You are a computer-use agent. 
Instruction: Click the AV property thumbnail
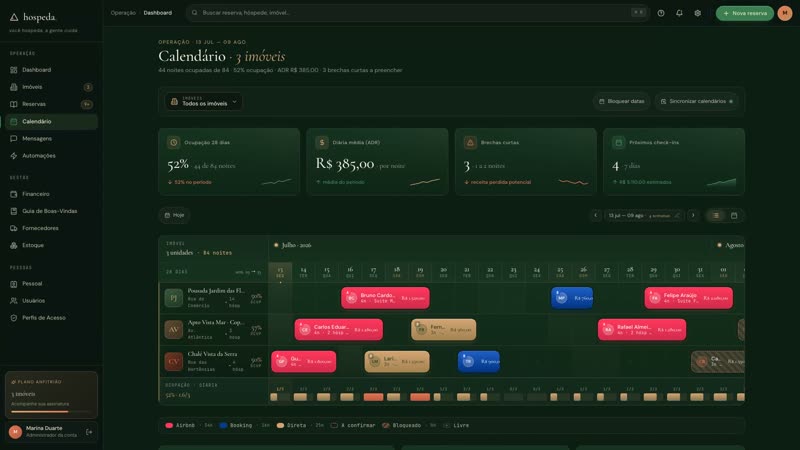(173, 330)
